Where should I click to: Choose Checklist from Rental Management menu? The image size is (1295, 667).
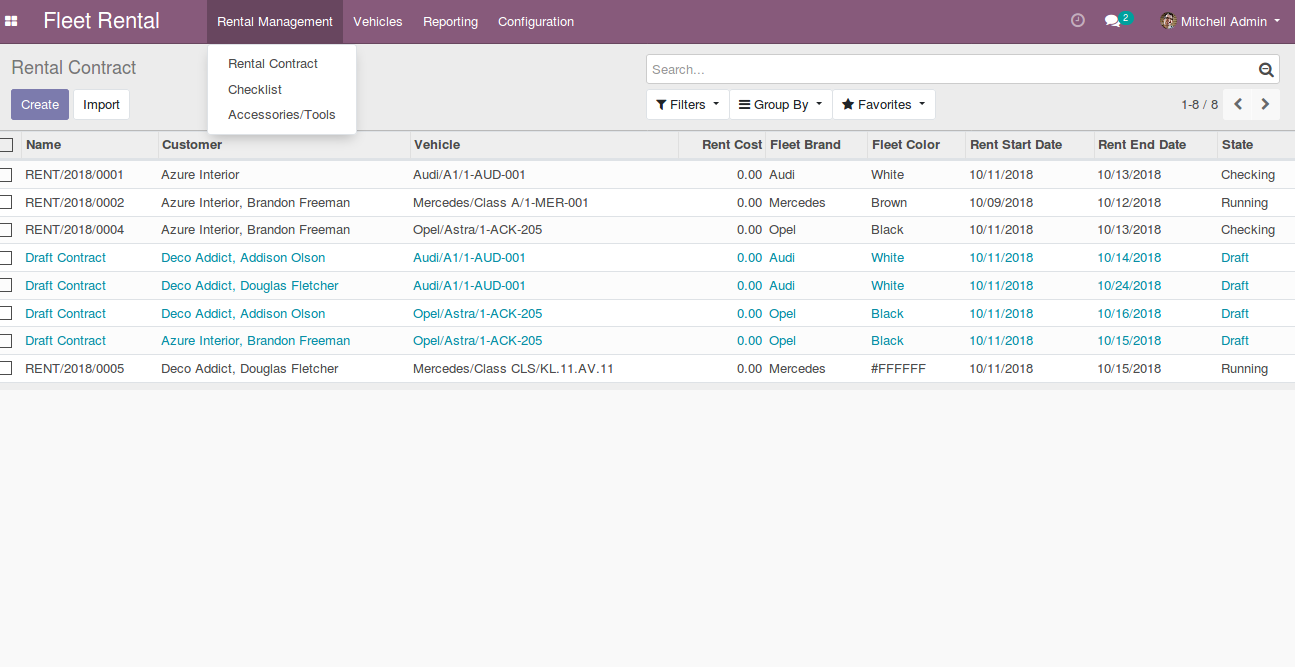coord(255,90)
